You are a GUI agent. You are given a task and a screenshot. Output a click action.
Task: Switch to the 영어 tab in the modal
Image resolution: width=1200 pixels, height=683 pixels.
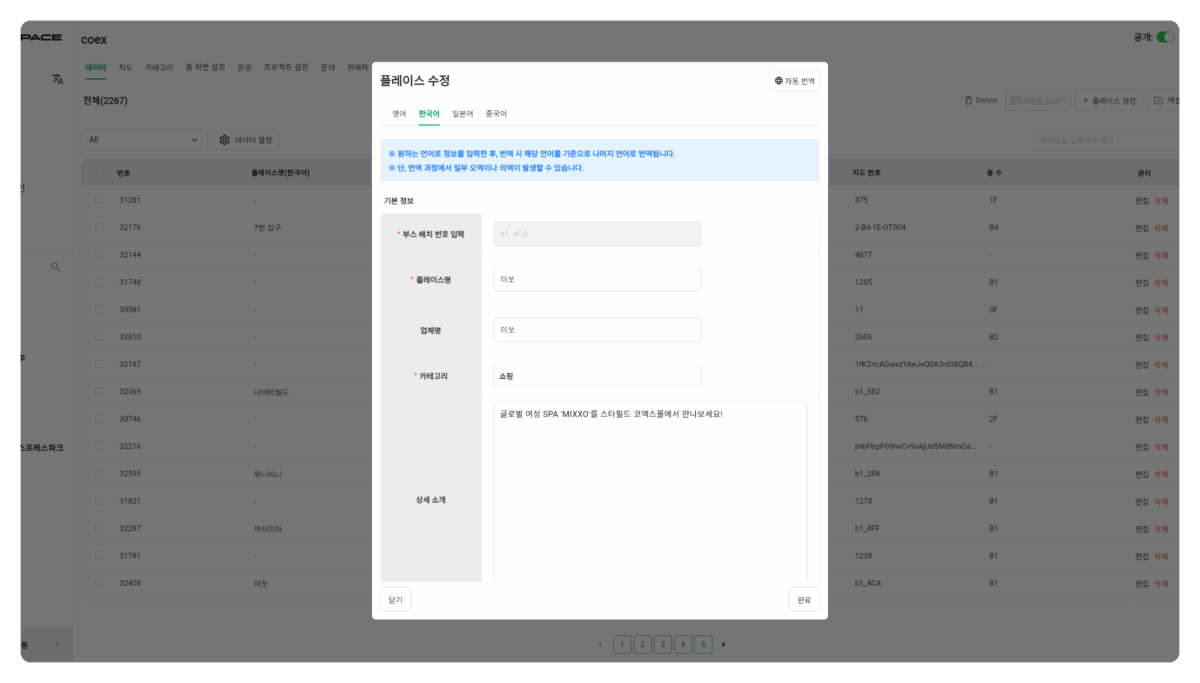(399, 114)
